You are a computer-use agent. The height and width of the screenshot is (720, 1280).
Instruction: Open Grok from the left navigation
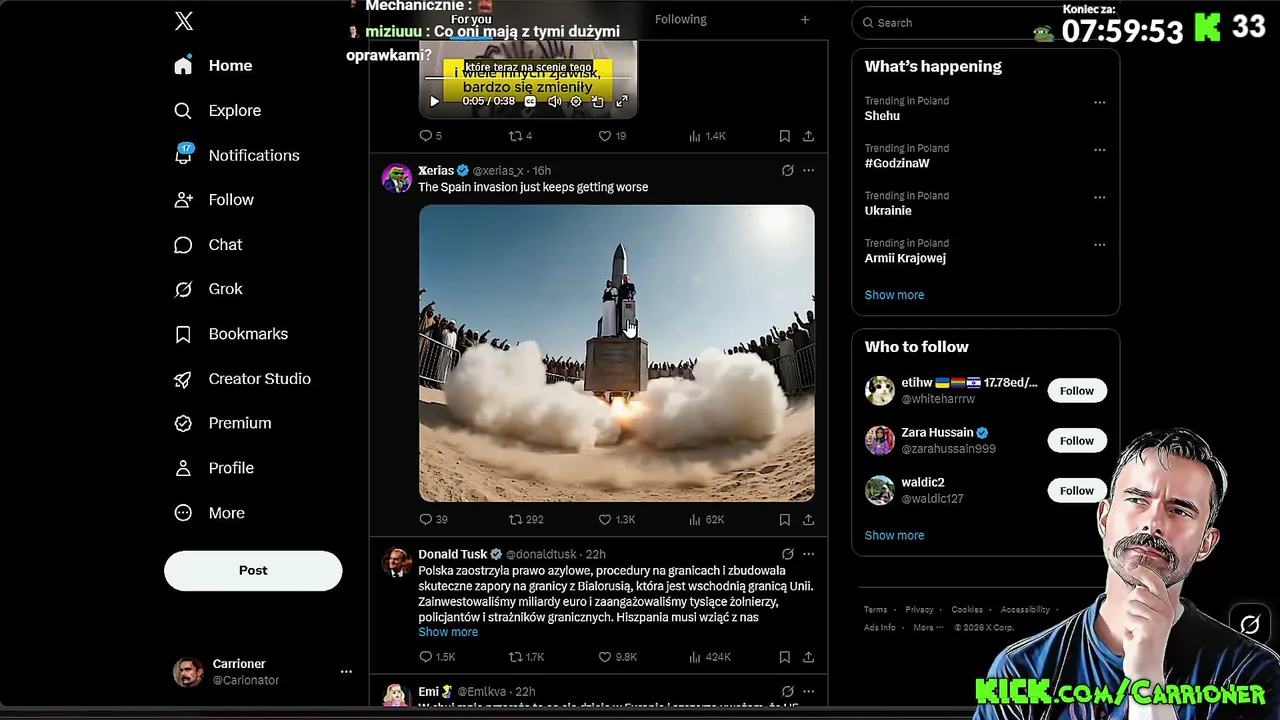[207, 289]
